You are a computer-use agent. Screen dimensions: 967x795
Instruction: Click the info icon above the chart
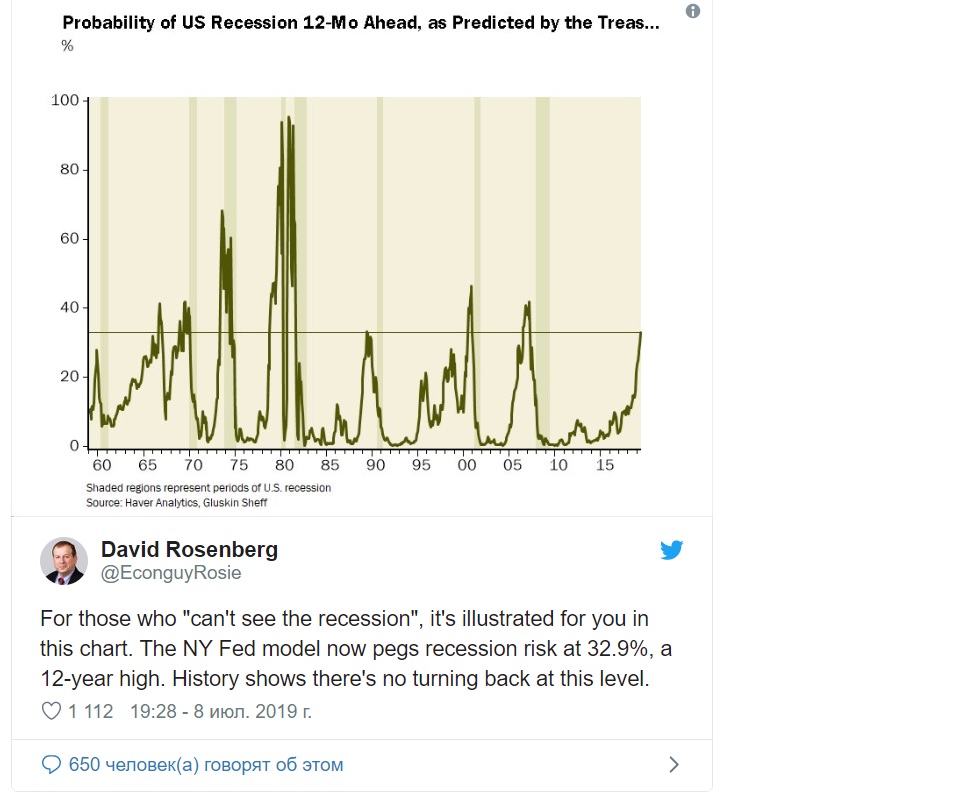coord(693,11)
